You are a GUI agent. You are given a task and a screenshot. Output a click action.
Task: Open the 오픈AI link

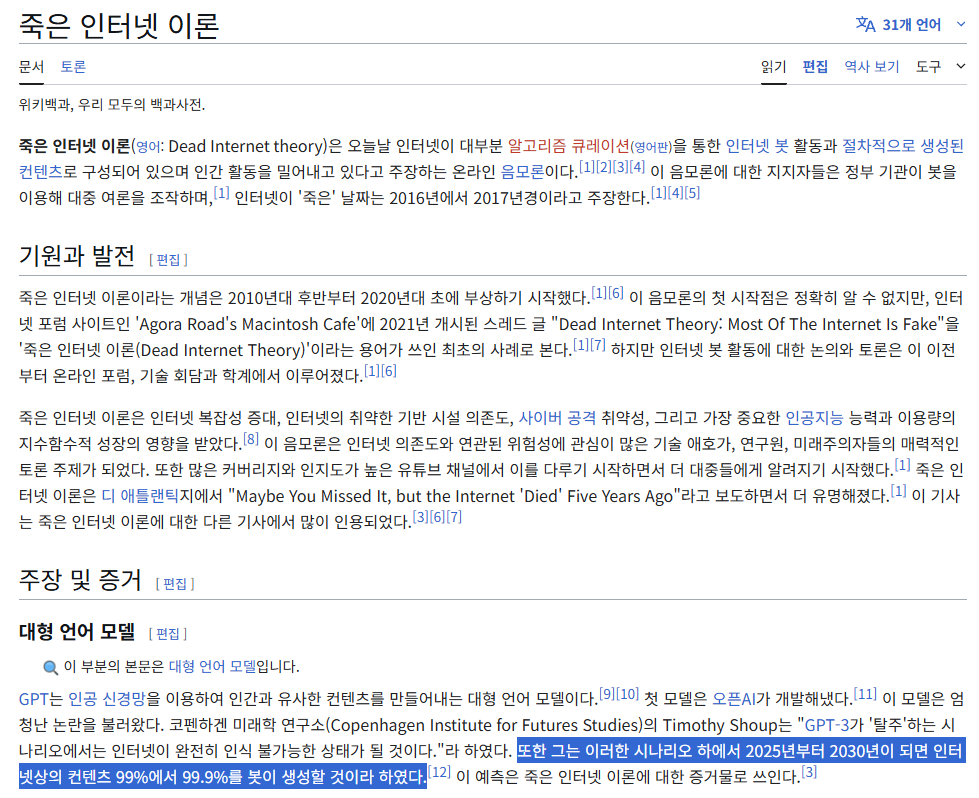coord(734,699)
